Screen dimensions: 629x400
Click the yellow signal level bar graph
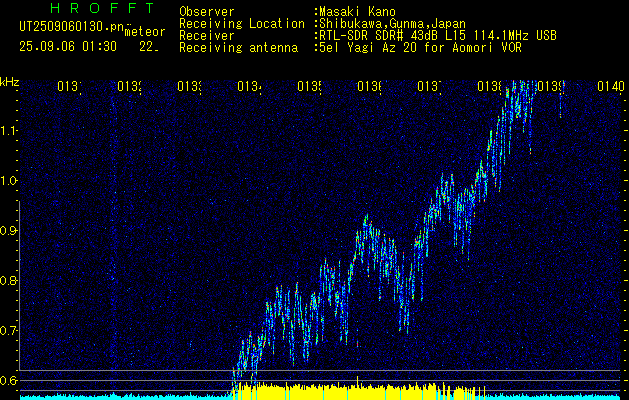(x=359, y=390)
